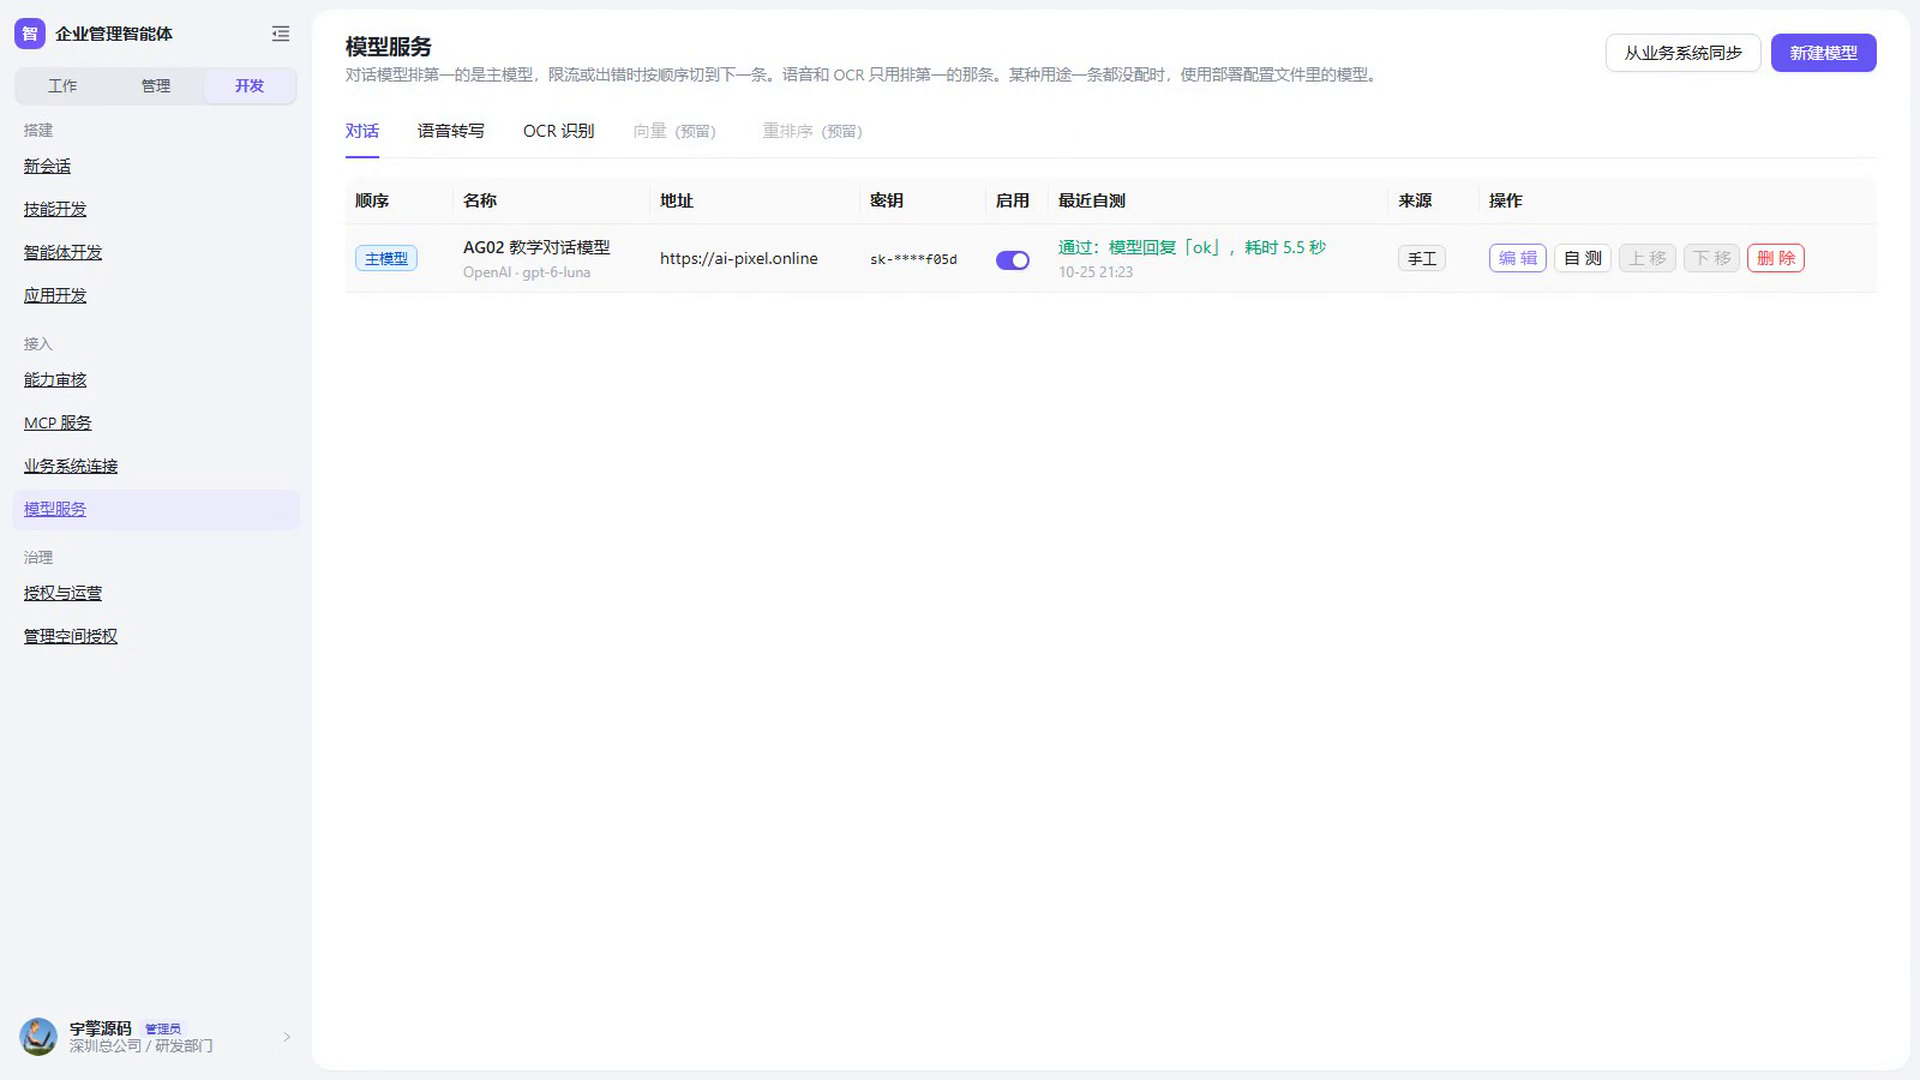This screenshot has height=1080, width=1920.
Task: Select the 向量 (预留) tab
Action: 675,131
